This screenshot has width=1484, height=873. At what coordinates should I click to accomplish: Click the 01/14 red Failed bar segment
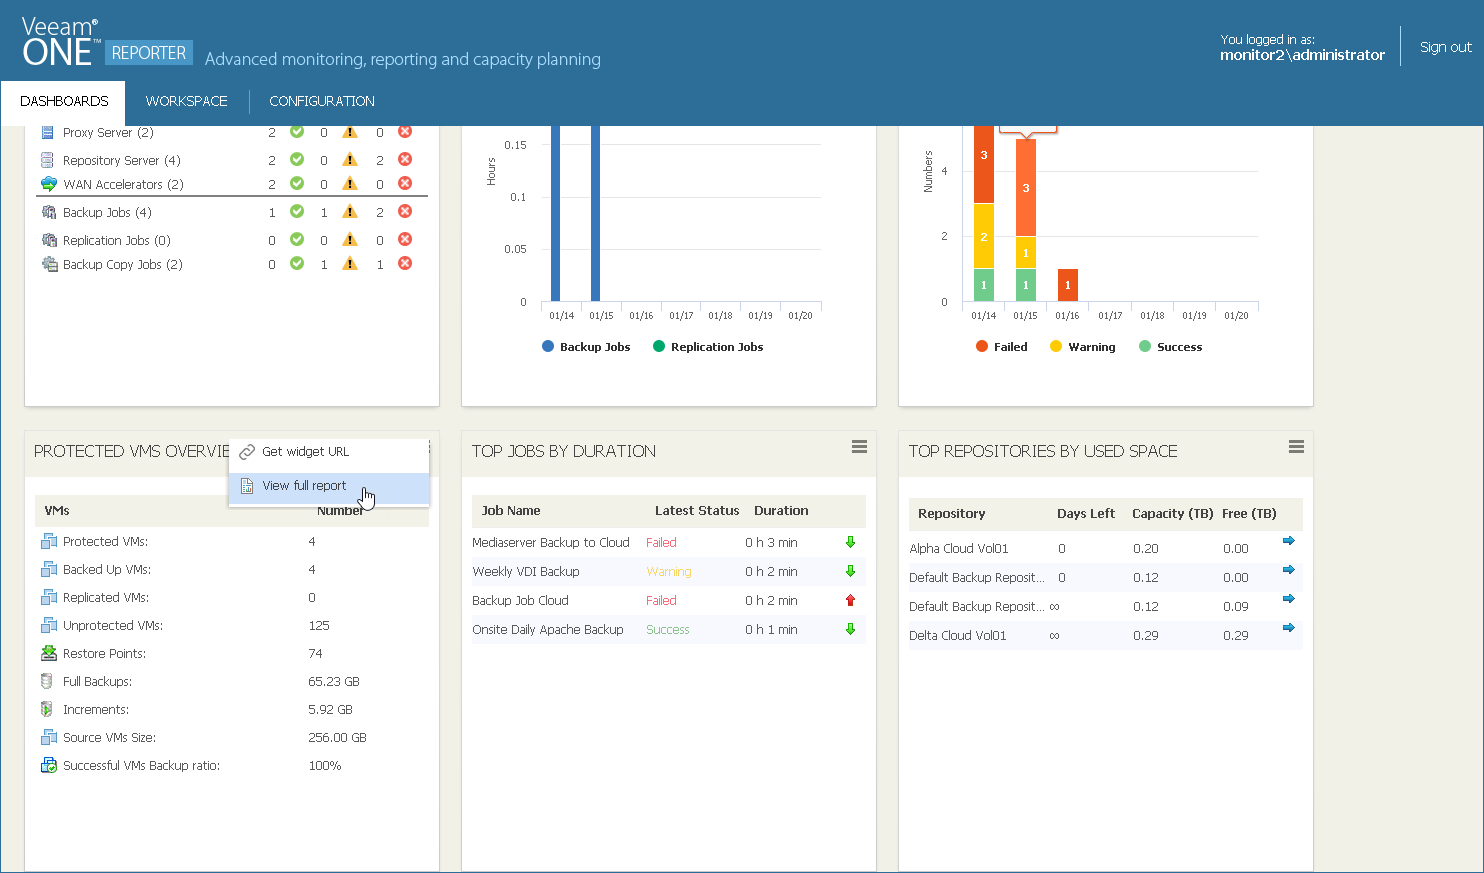pyautogui.click(x=984, y=165)
